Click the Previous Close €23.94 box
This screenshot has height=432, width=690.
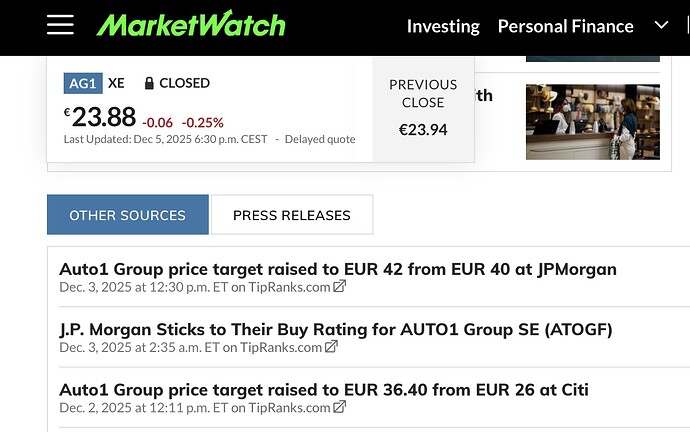(423, 108)
